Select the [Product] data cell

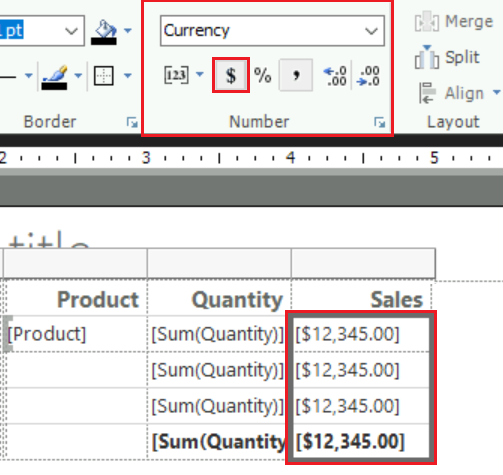coord(76,334)
